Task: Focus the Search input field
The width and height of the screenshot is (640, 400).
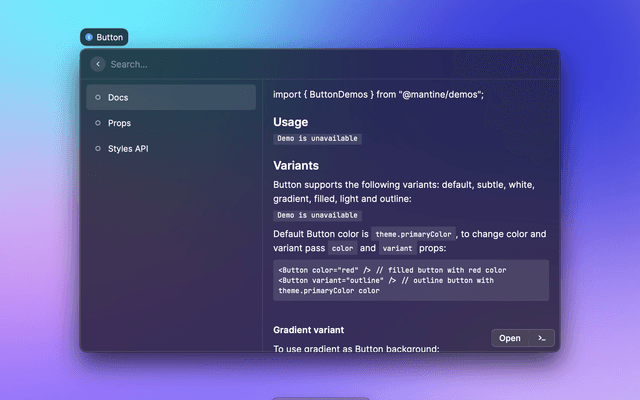Action: (320, 64)
